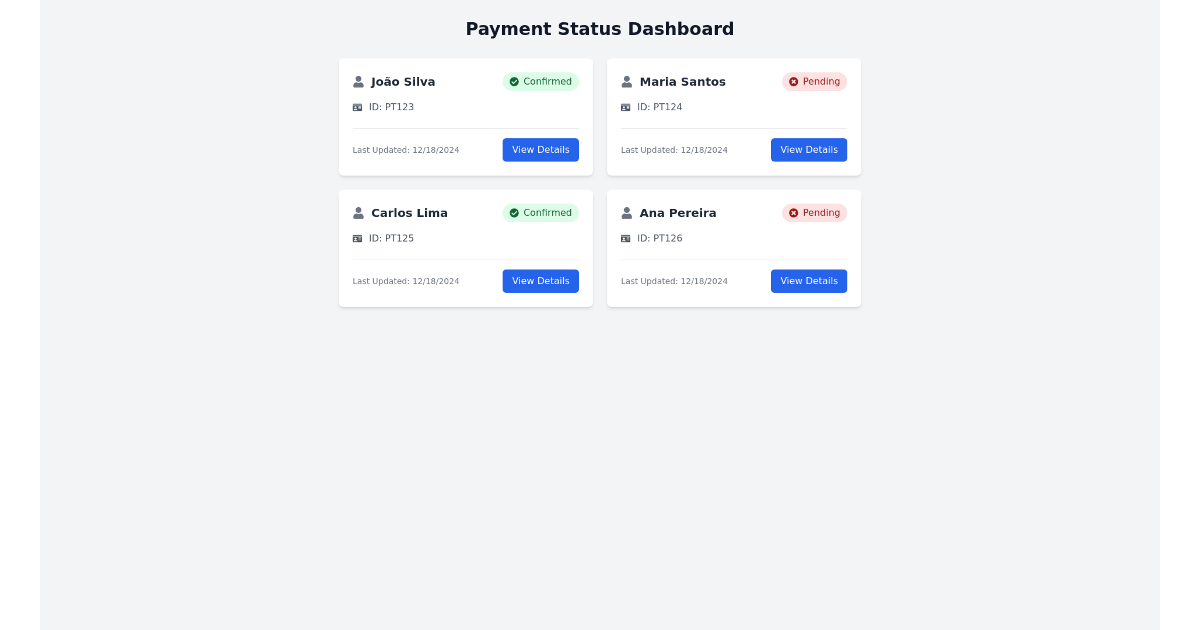Click the ID card icon next to PT126
Image resolution: width=1200 pixels, height=630 pixels.
[626, 238]
